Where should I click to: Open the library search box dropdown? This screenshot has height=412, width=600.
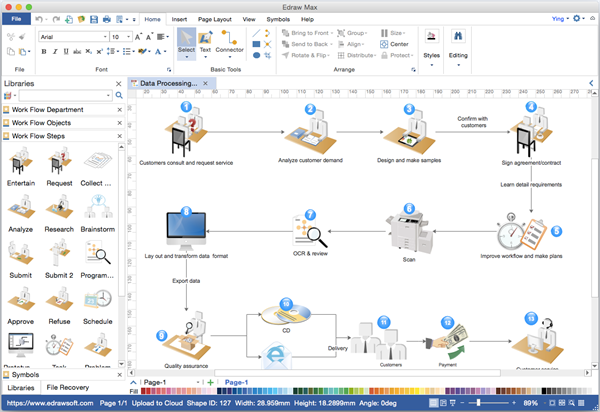108,95
